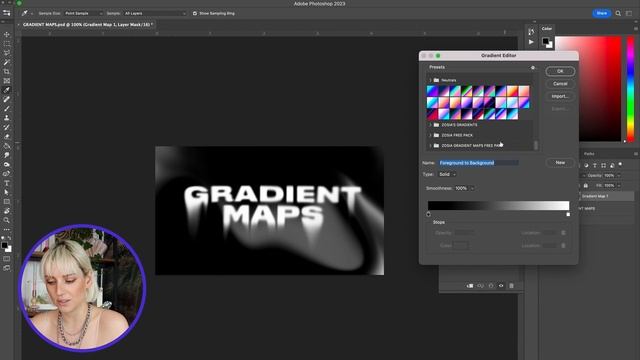Select the History Brush tool
The width and height of the screenshot is (640, 360).
point(7,127)
